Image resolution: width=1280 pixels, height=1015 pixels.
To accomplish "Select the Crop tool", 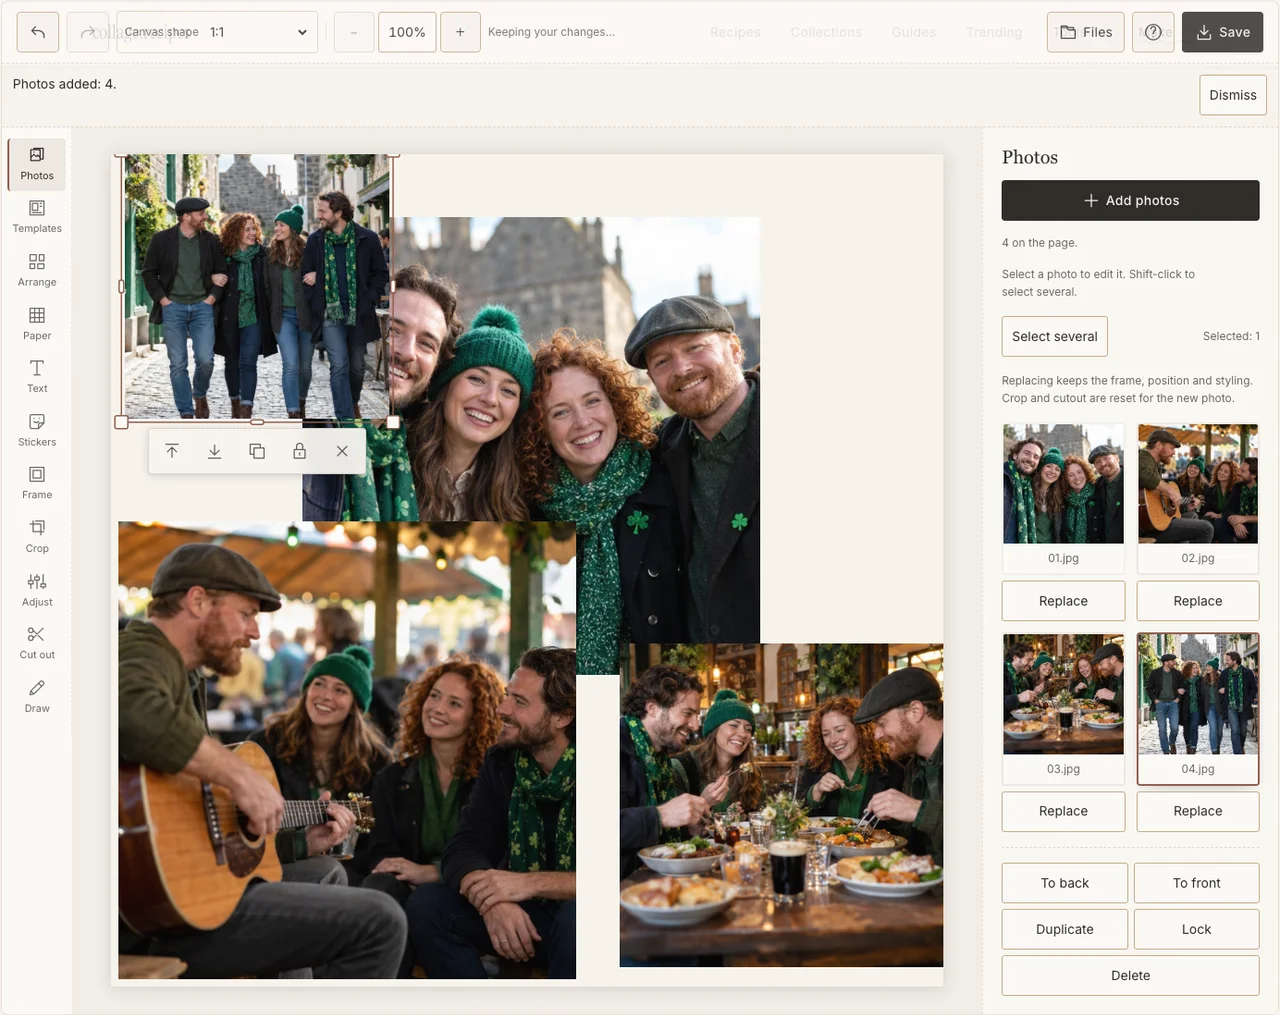I will [37, 537].
